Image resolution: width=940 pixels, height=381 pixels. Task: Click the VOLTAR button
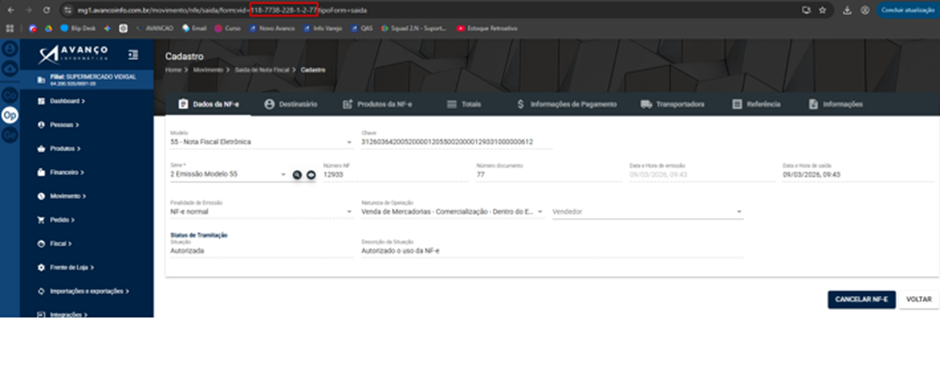pyautogui.click(x=918, y=300)
